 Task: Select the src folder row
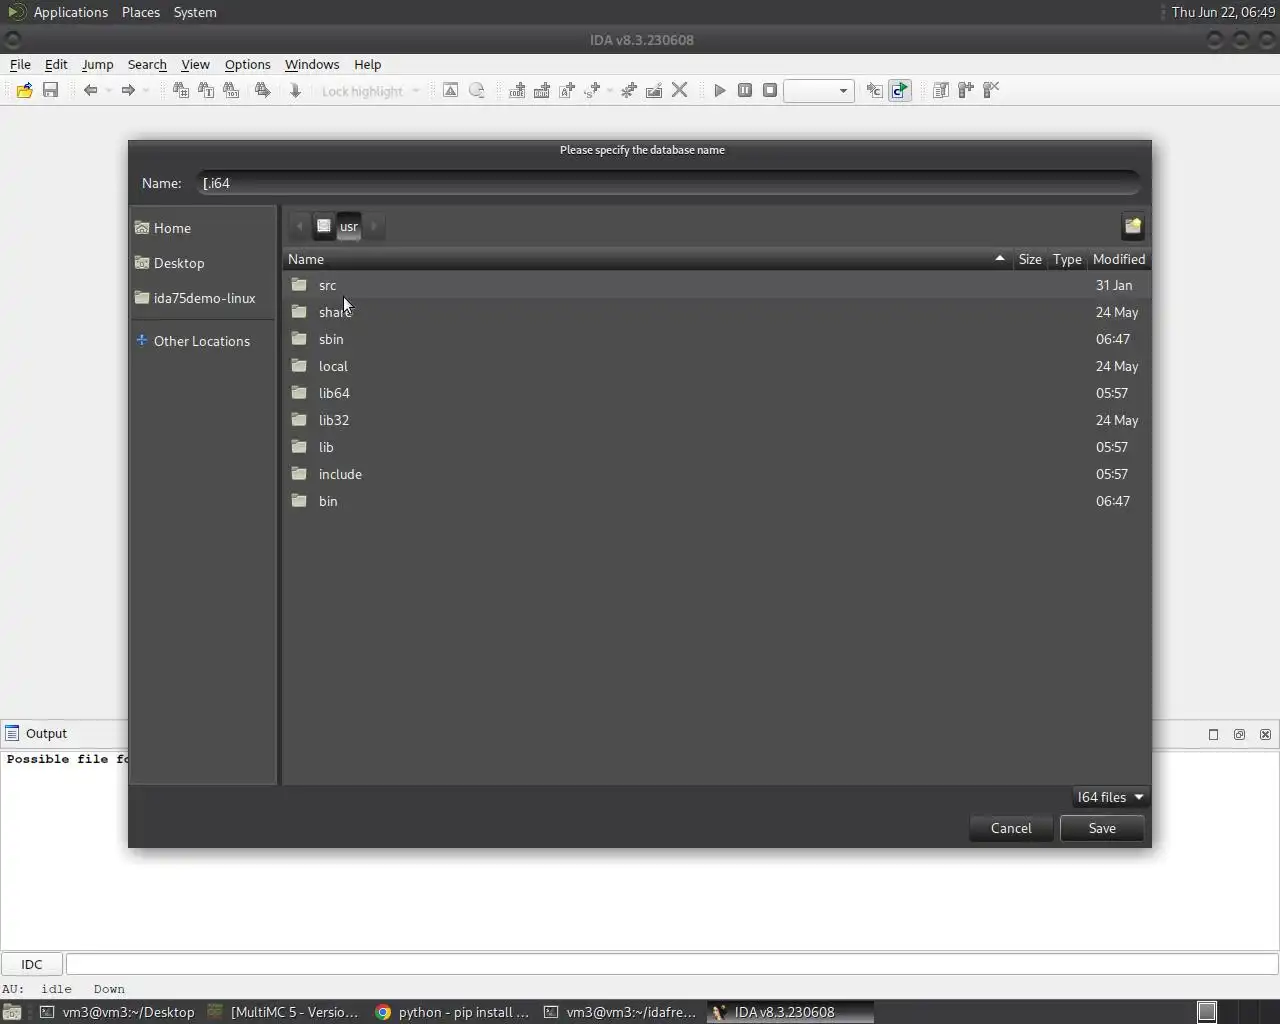point(716,285)
